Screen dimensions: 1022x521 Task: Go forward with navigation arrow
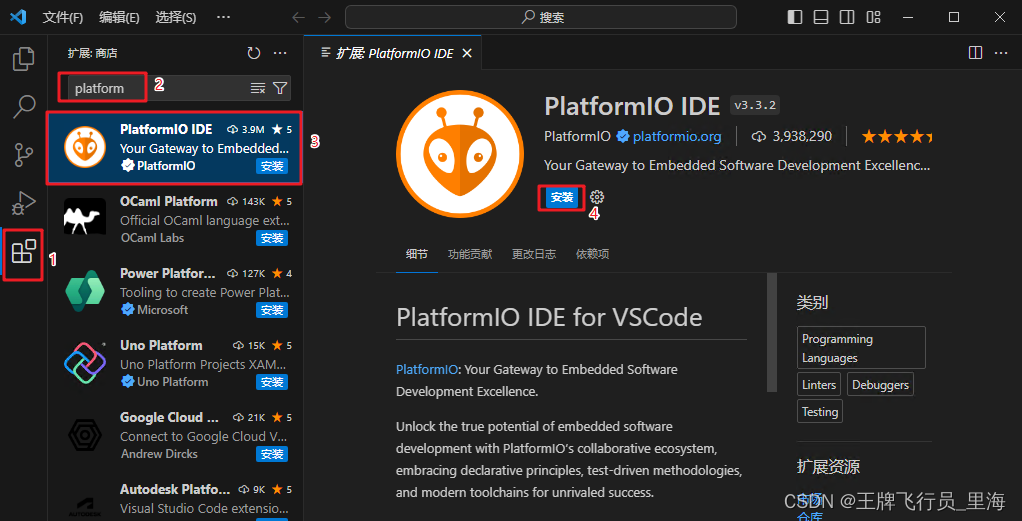click(x=324, y=18)
